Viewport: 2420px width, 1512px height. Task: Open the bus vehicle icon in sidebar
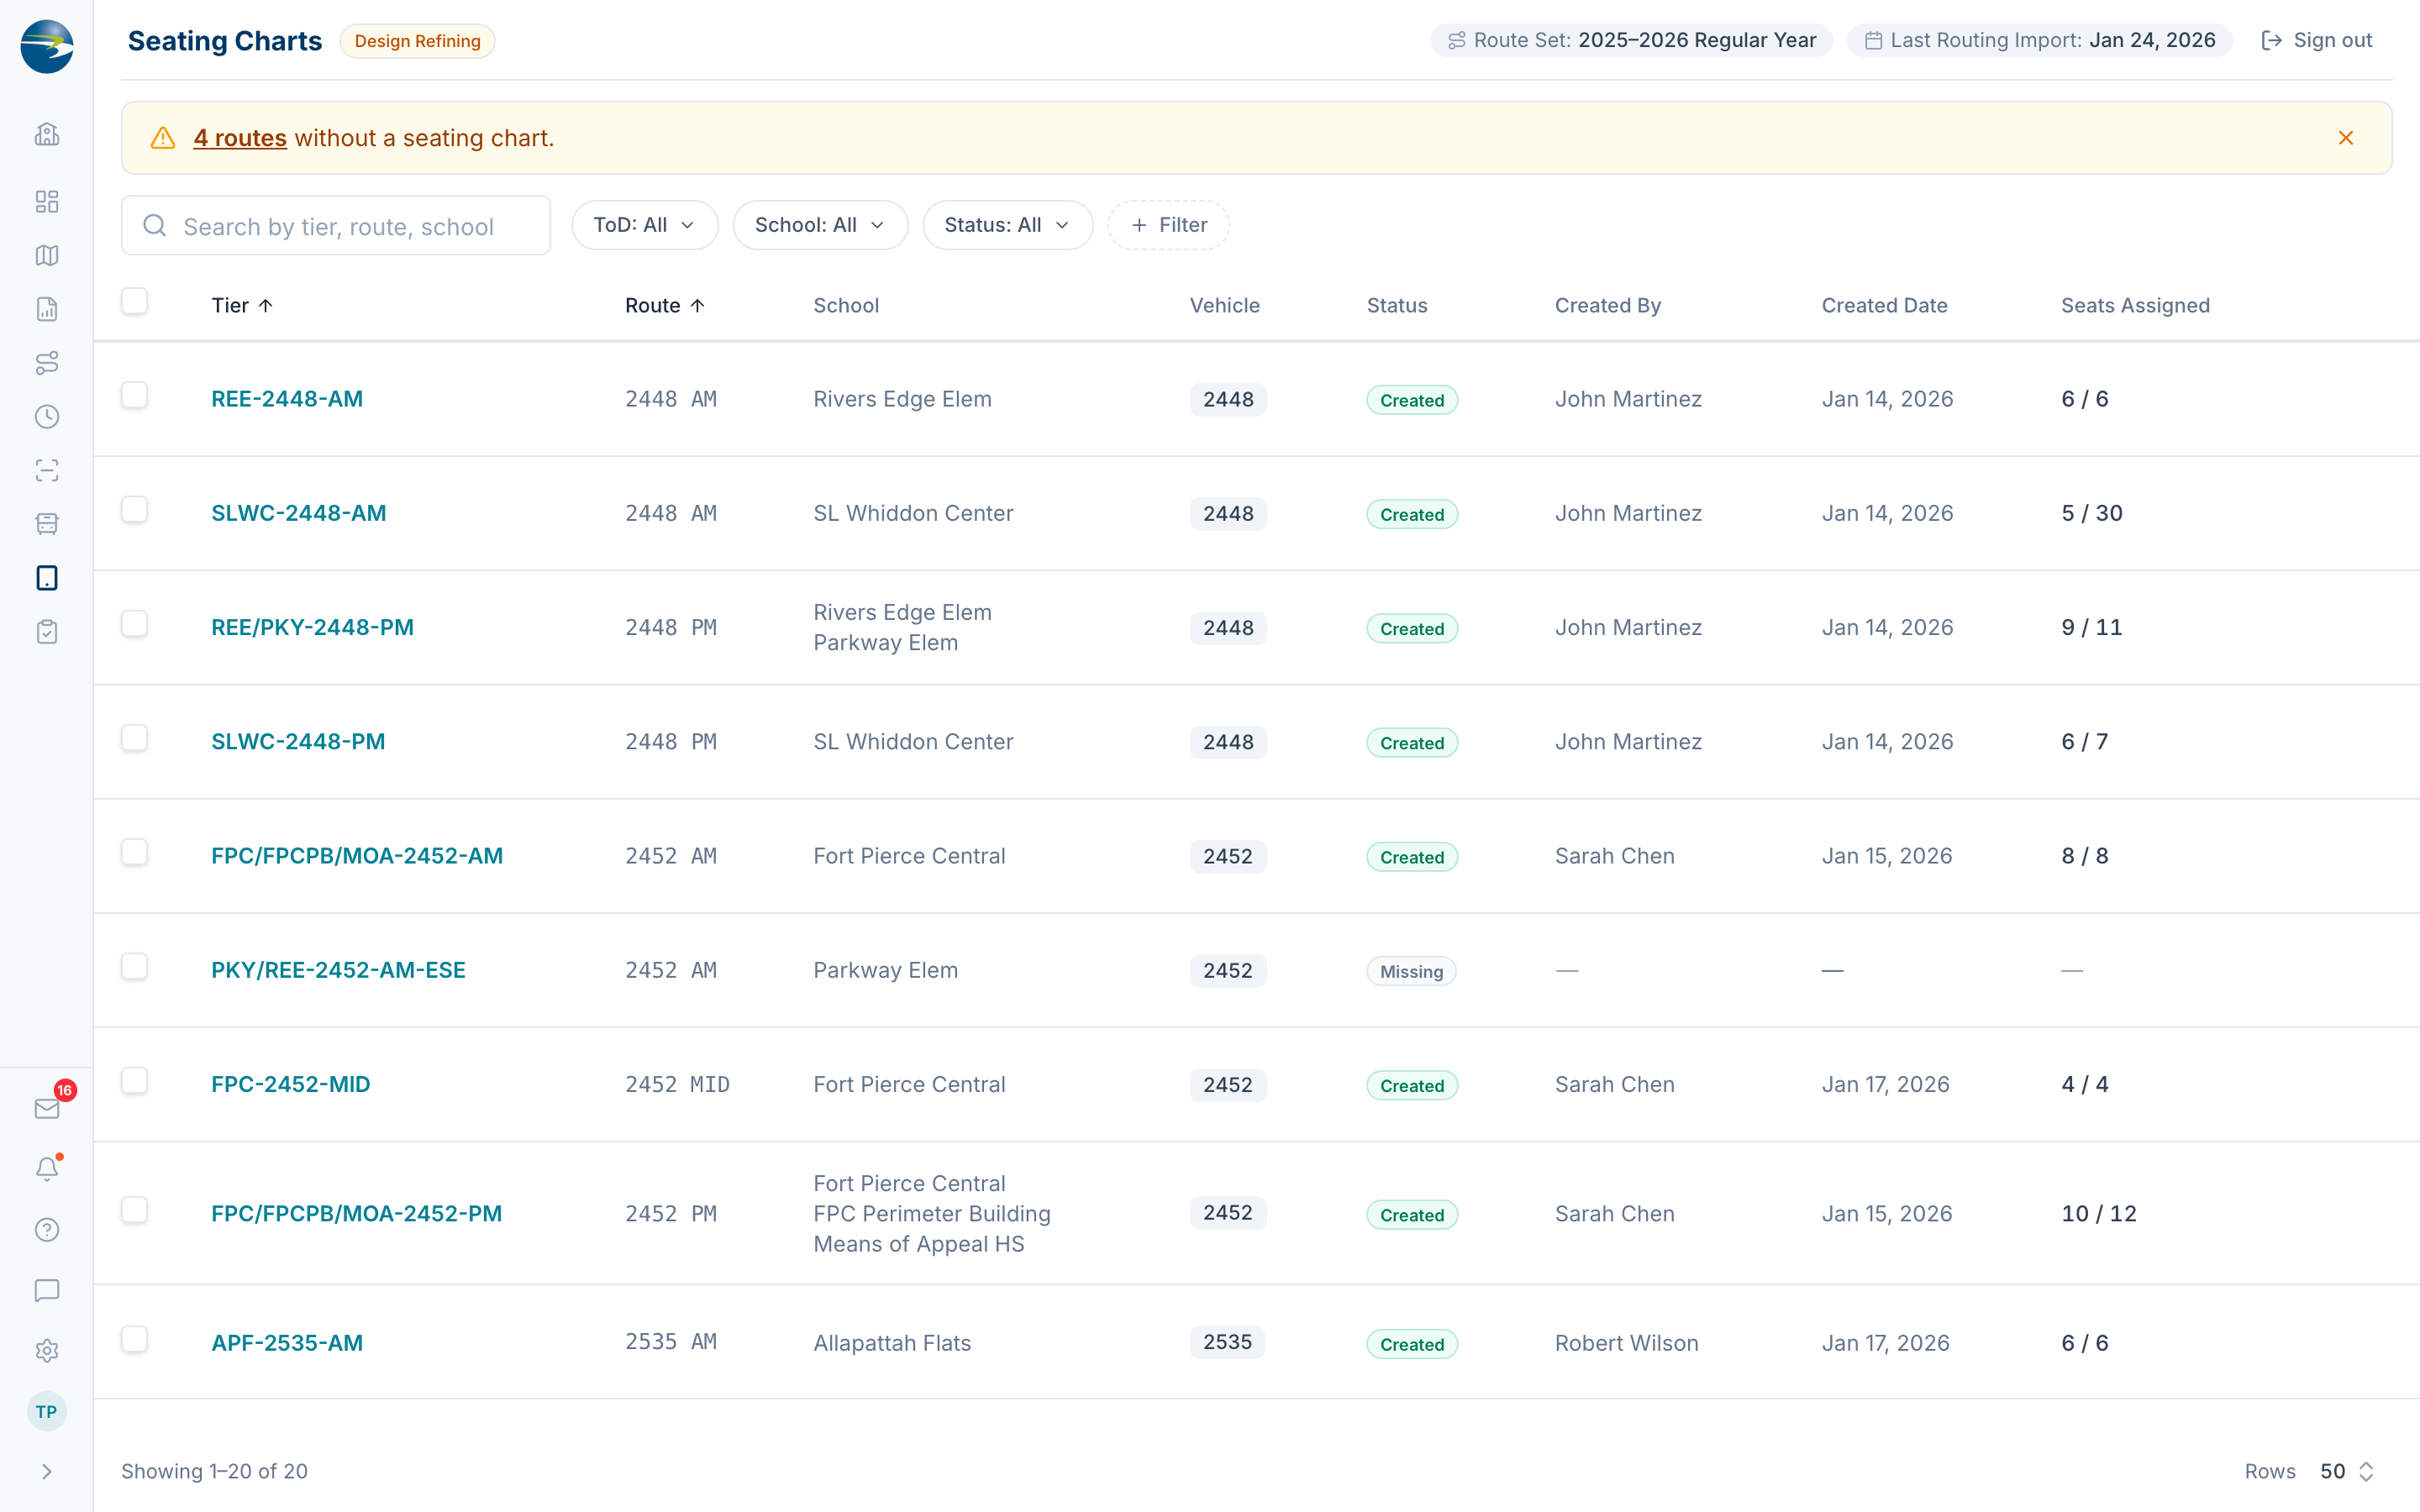47,524
